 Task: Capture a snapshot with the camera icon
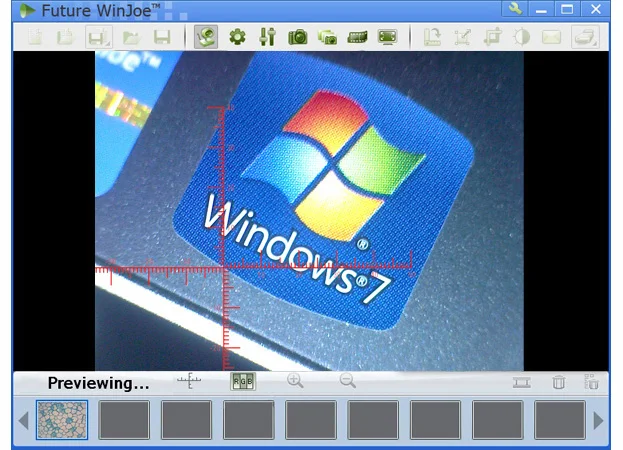298,37
